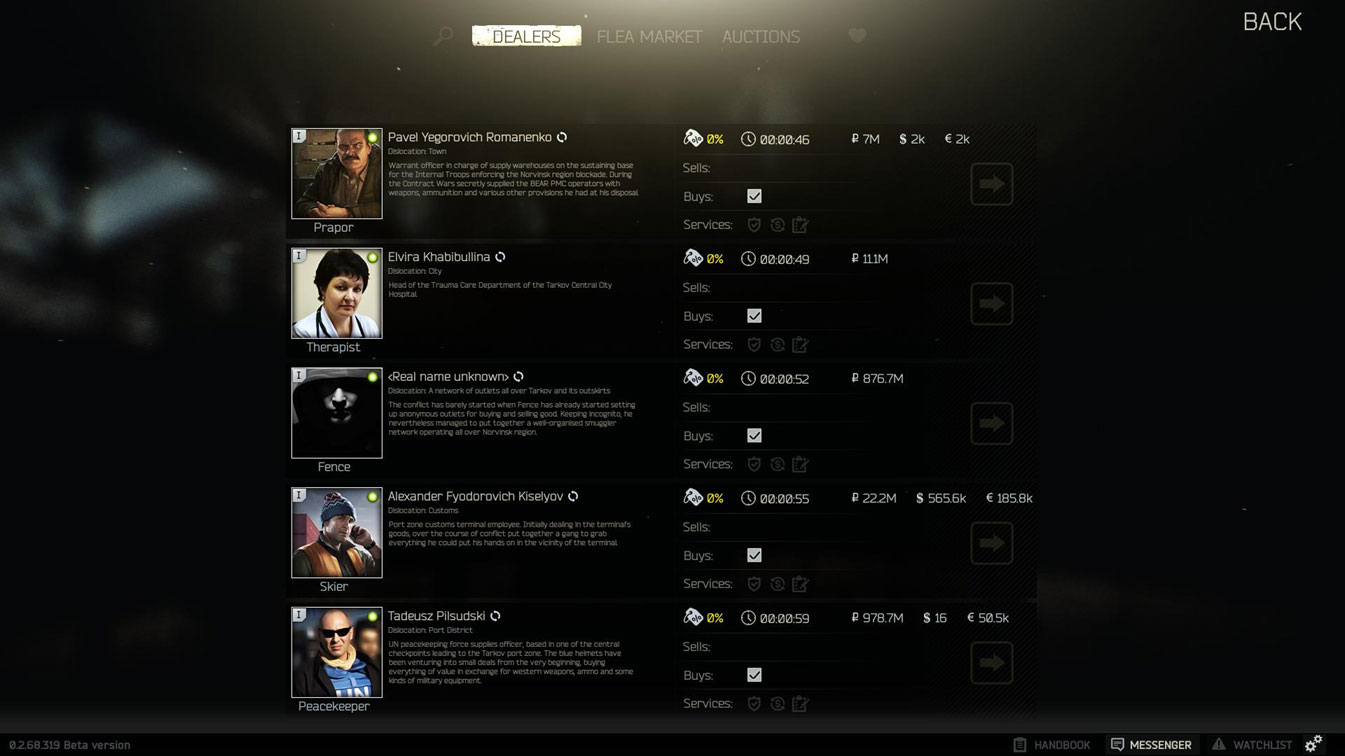Screen dimensions: 1345x756
Task: Uncheck the Buys checkbox for Fence
Action: click(x=754, y=436)
